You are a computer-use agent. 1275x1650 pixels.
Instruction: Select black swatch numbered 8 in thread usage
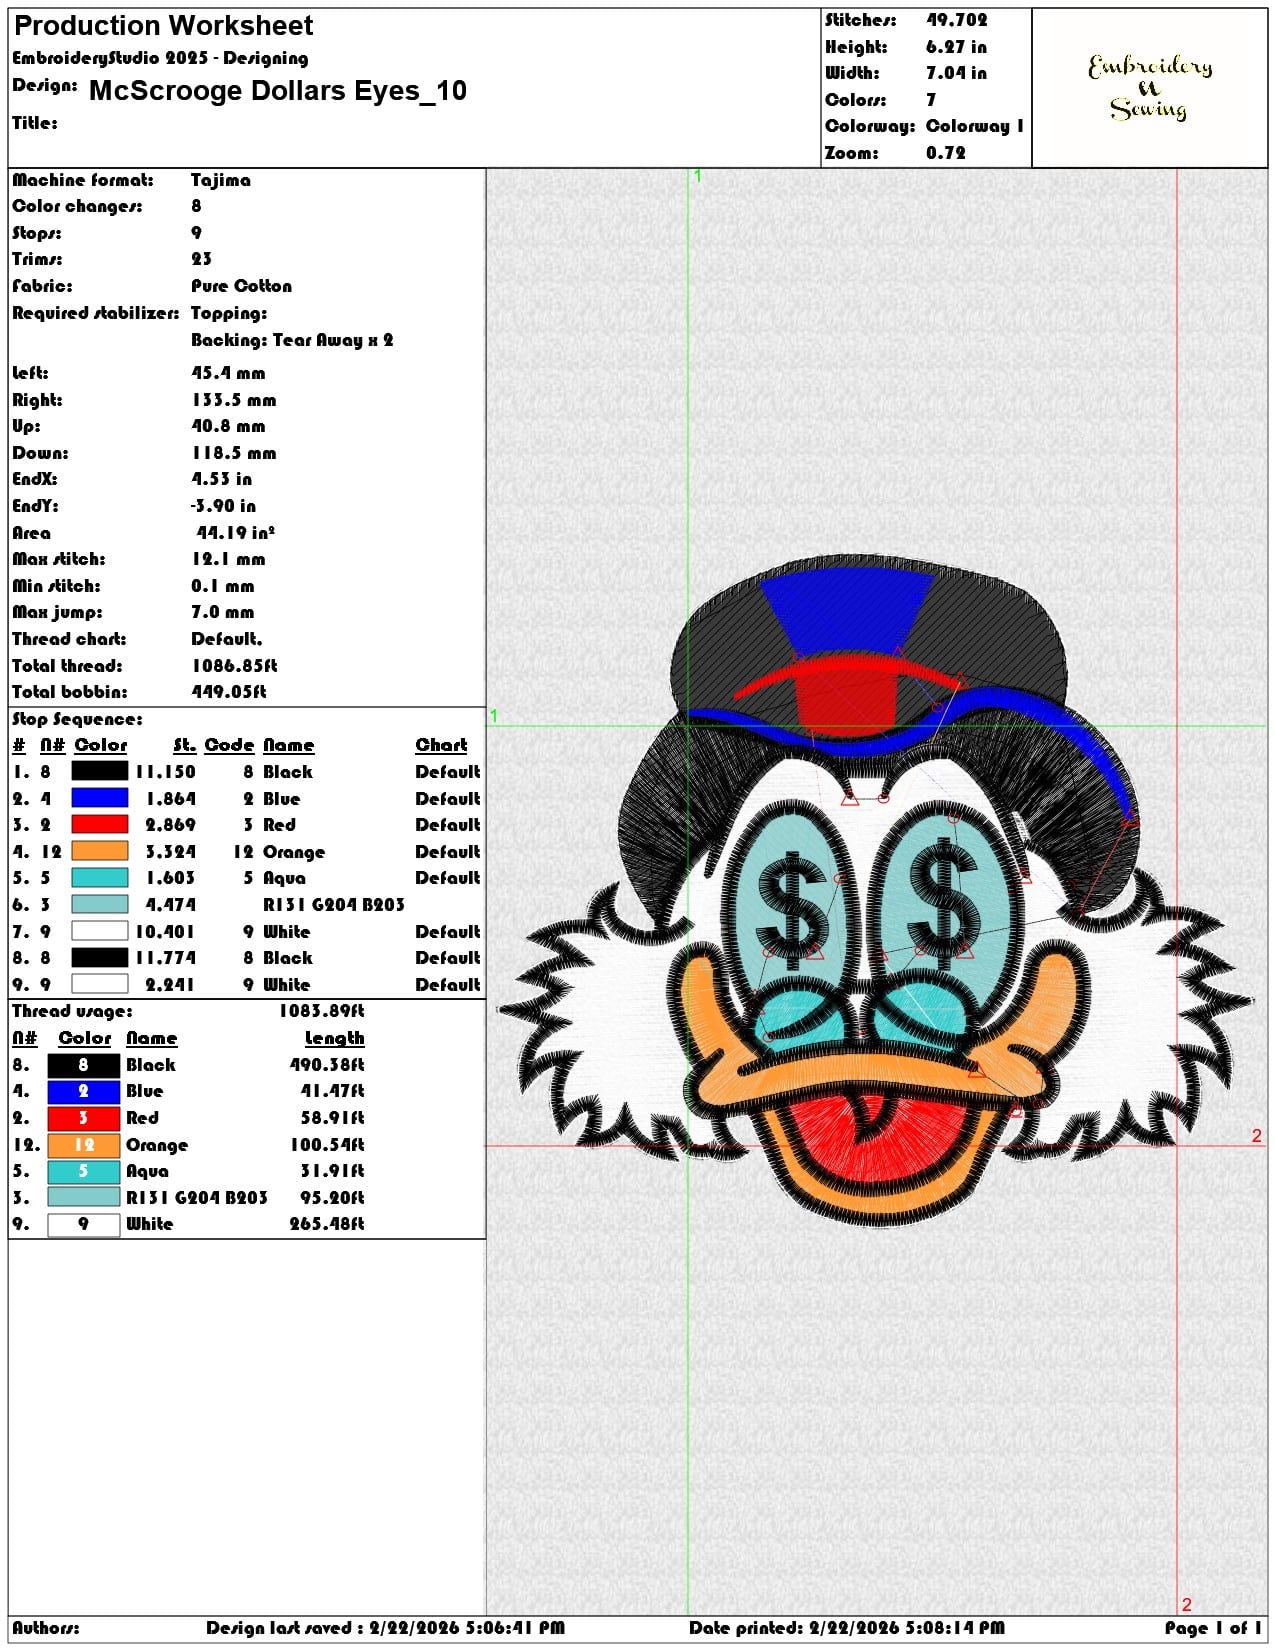point(84,1065)
